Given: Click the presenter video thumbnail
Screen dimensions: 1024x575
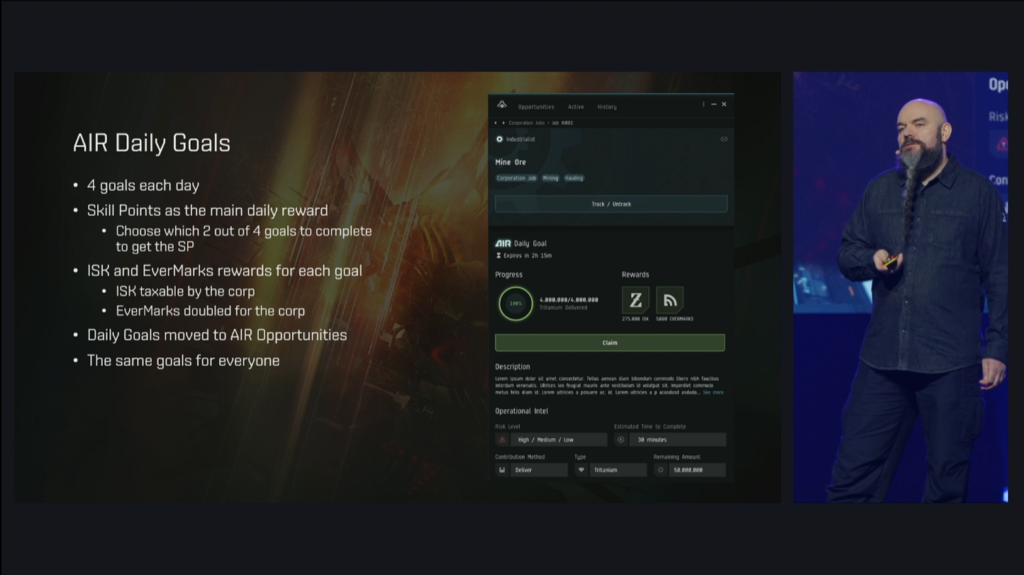Looking at the screenshot, I should tap(901, 287).
